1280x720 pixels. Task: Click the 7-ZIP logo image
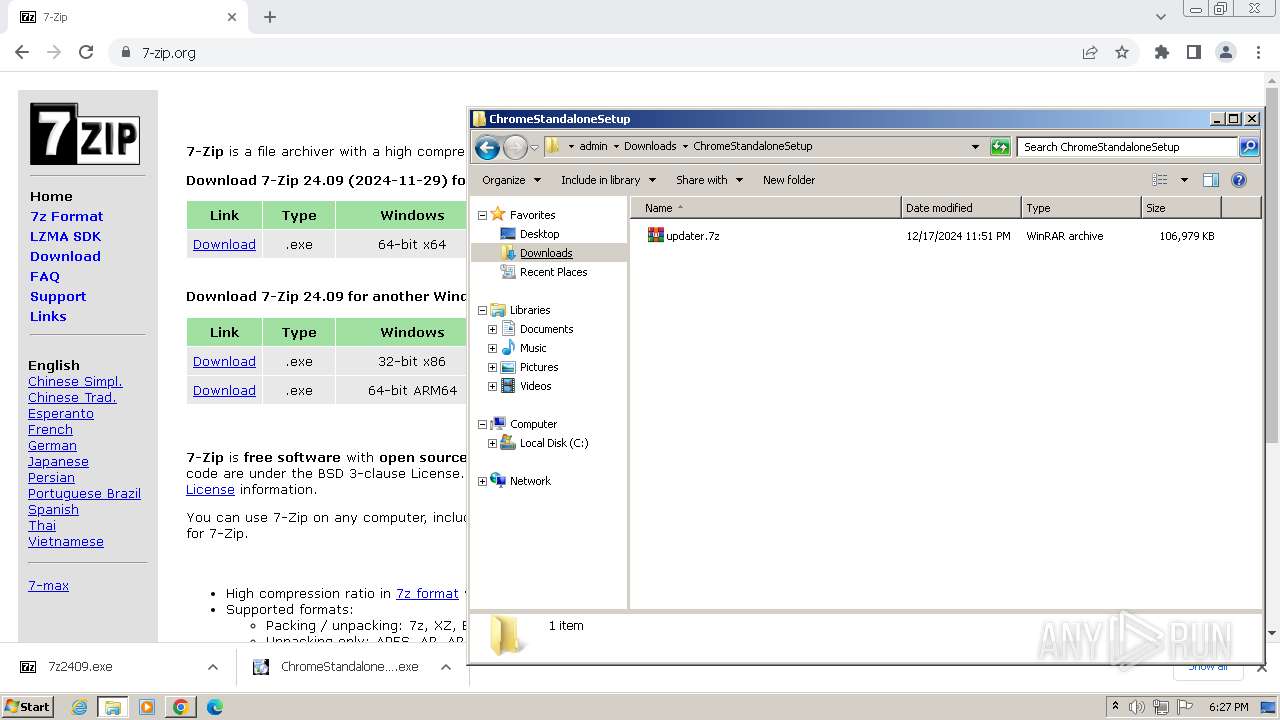click(85, 134)
